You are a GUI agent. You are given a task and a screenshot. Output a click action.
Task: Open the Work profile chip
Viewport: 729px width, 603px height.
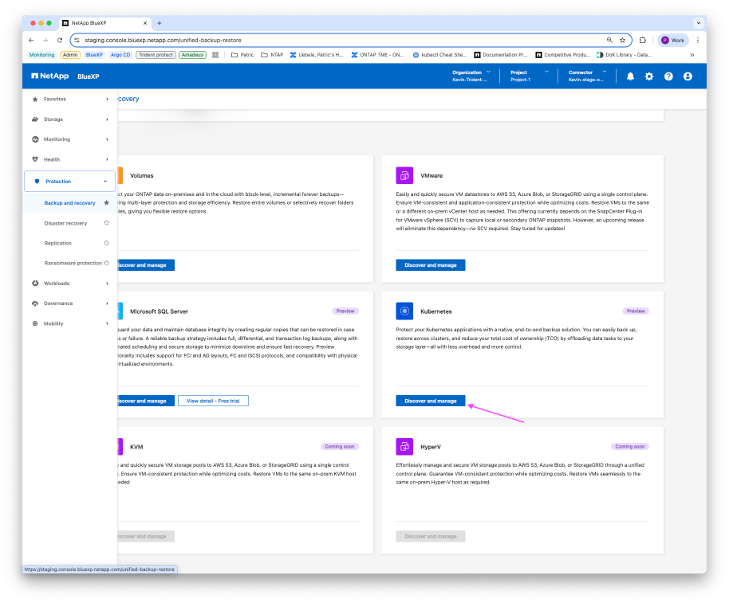click(673, 40)
